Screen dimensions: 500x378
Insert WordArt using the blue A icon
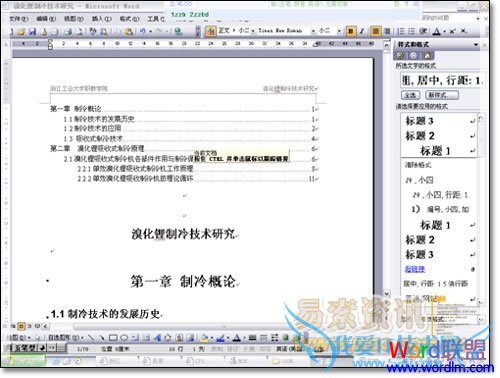tap(157, 338)
